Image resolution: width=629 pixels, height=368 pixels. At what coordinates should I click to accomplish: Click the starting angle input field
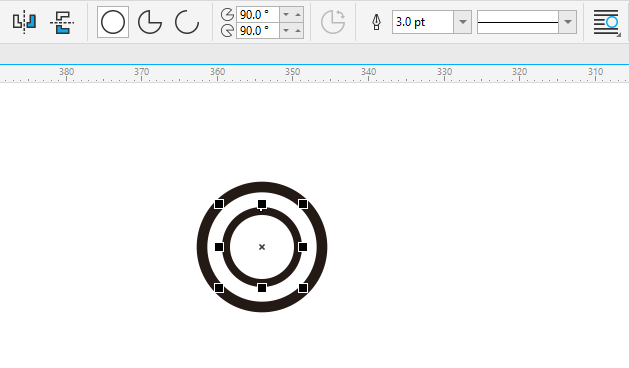point(258,14)
